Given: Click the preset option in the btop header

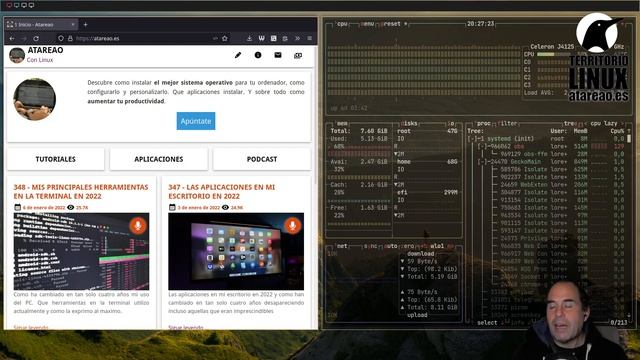Looking at the screenshot, I should click(x=392, y=24).
